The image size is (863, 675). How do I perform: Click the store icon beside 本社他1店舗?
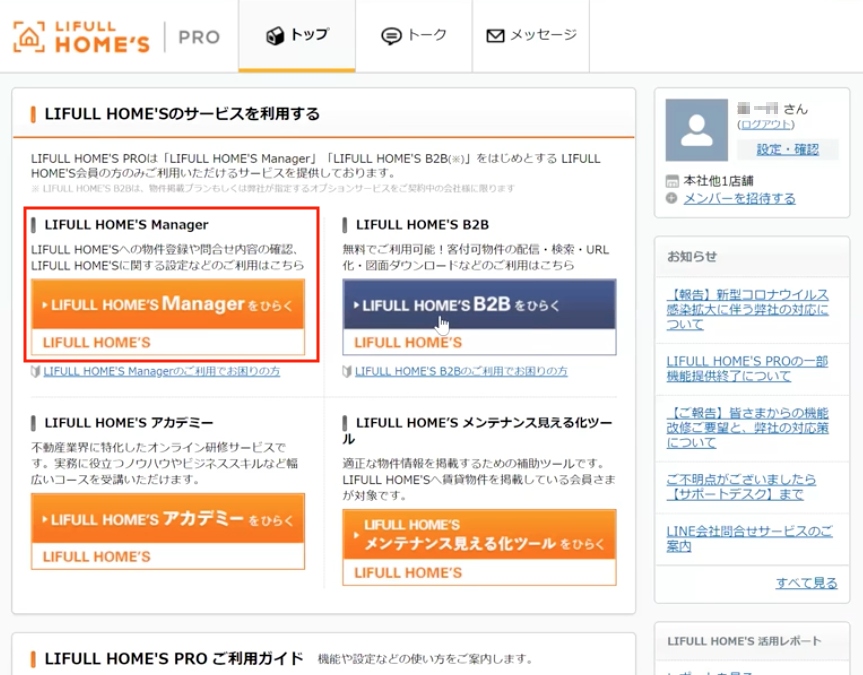(672, 181)
